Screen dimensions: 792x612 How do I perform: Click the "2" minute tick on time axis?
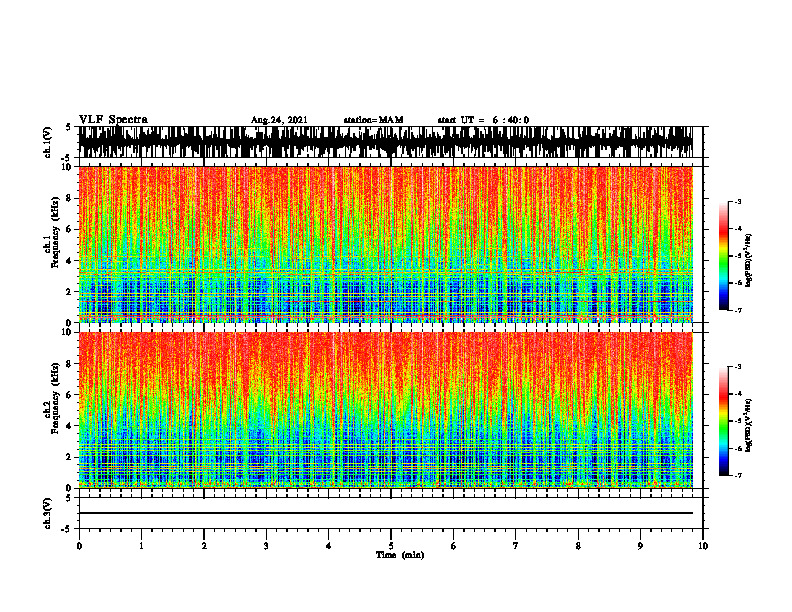pyautogui.click(x=204, y=546)
